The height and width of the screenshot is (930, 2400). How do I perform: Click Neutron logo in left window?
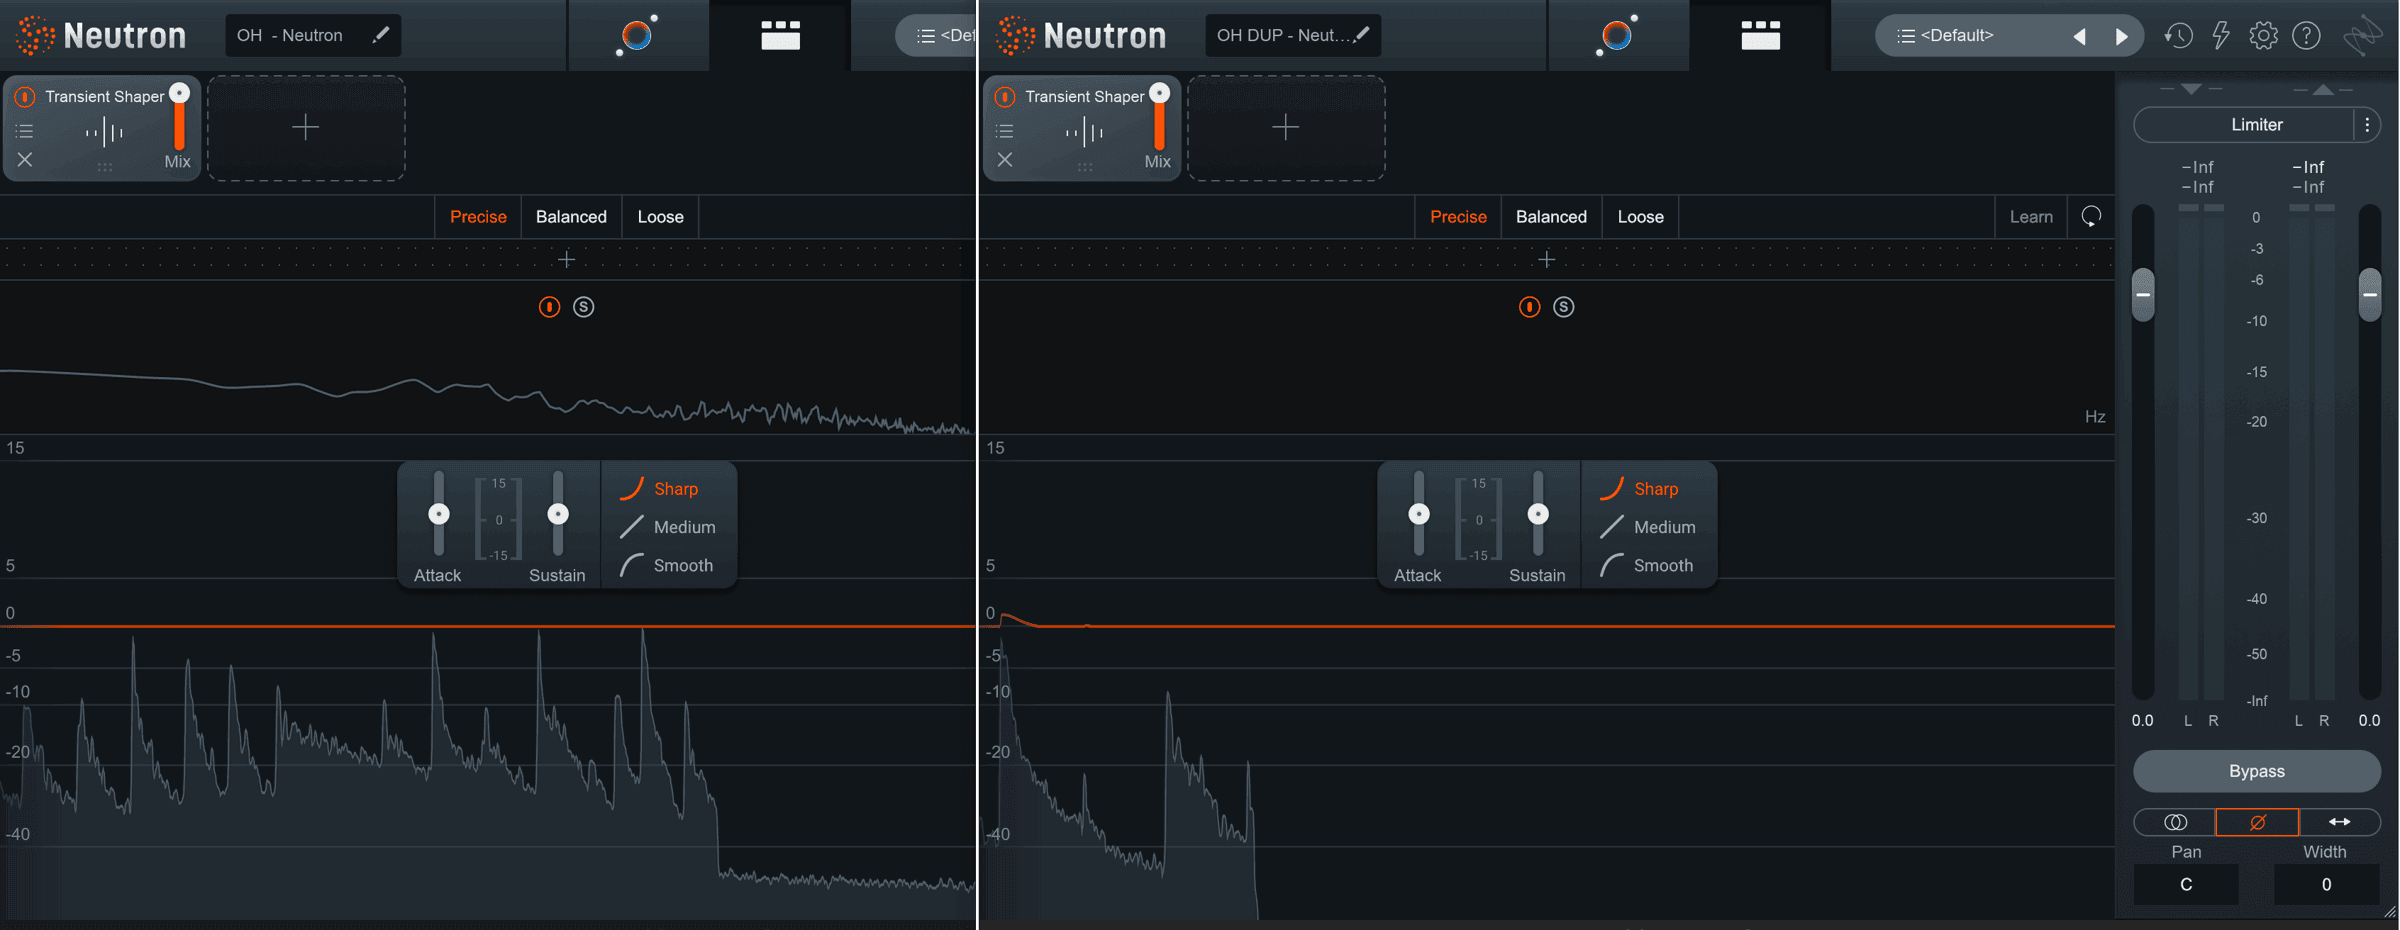click(101, 35)
